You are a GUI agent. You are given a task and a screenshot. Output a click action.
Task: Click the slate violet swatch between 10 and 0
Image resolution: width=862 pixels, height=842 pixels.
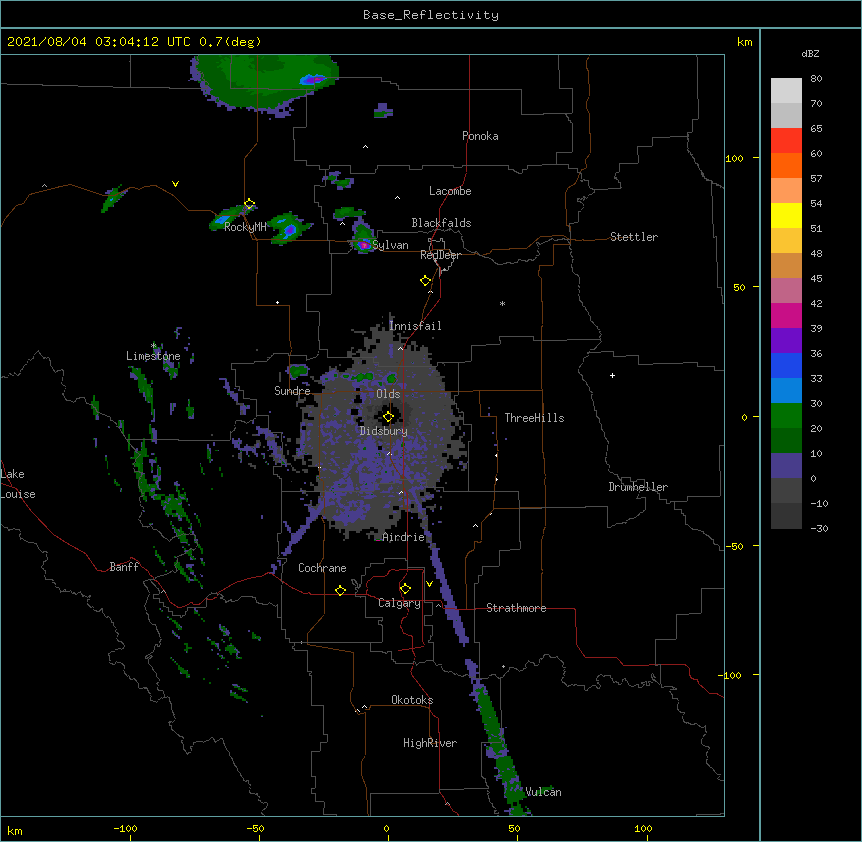[786, 466]
